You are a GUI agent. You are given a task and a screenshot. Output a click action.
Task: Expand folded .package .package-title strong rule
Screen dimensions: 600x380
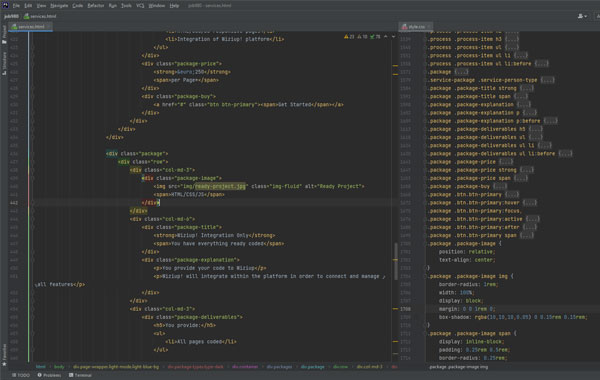coord(527,88)
